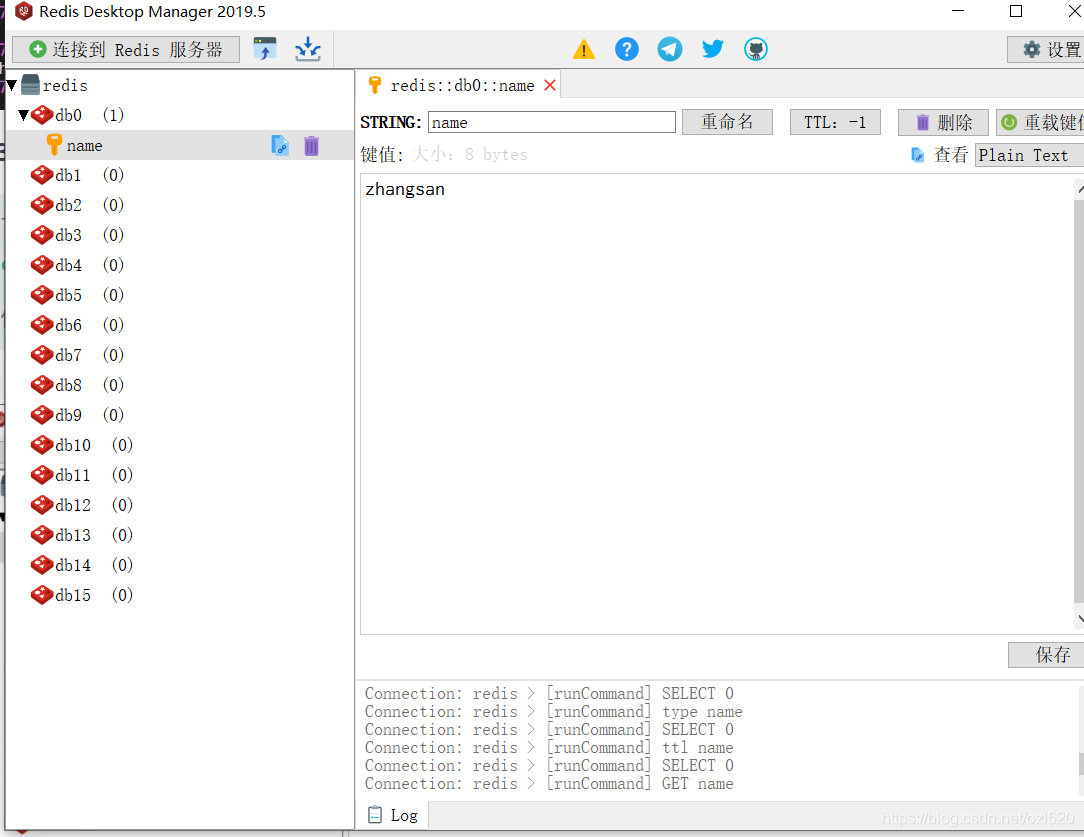1084x837 pixels.
Task: Click the db0 database cube icon
Action: pos(42,115)
